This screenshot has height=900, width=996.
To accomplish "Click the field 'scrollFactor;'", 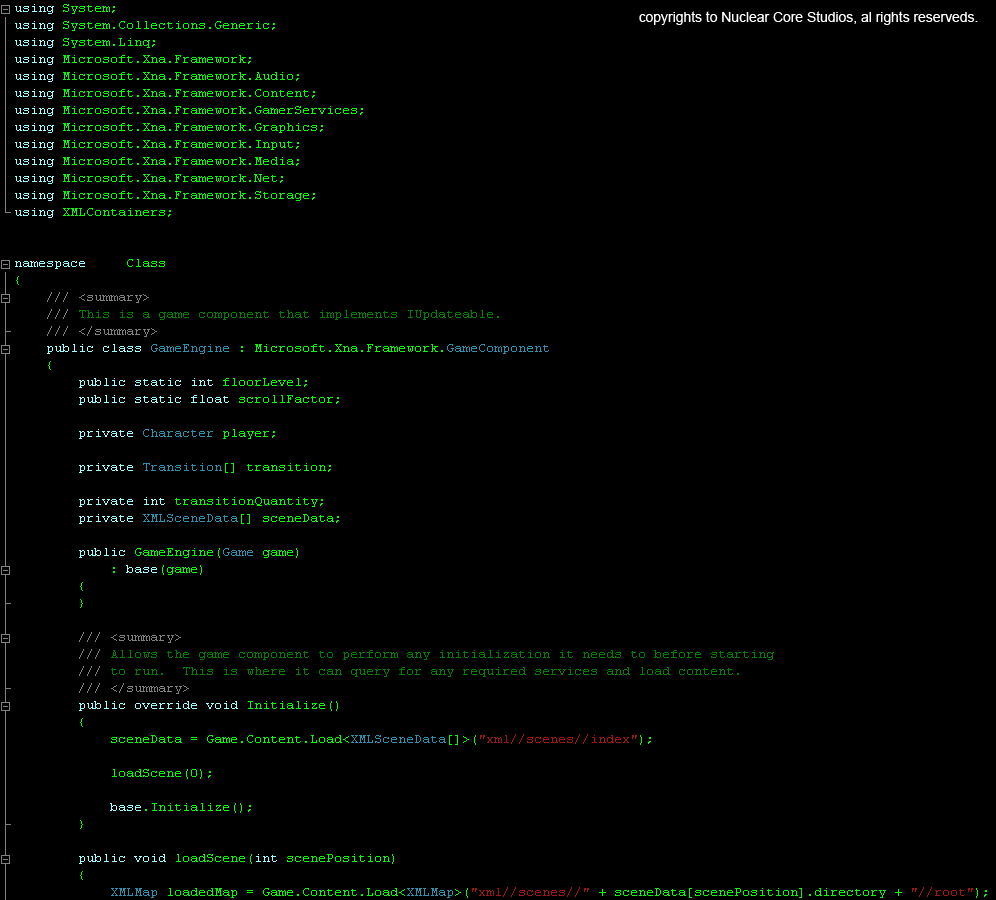I will [290, 400].
